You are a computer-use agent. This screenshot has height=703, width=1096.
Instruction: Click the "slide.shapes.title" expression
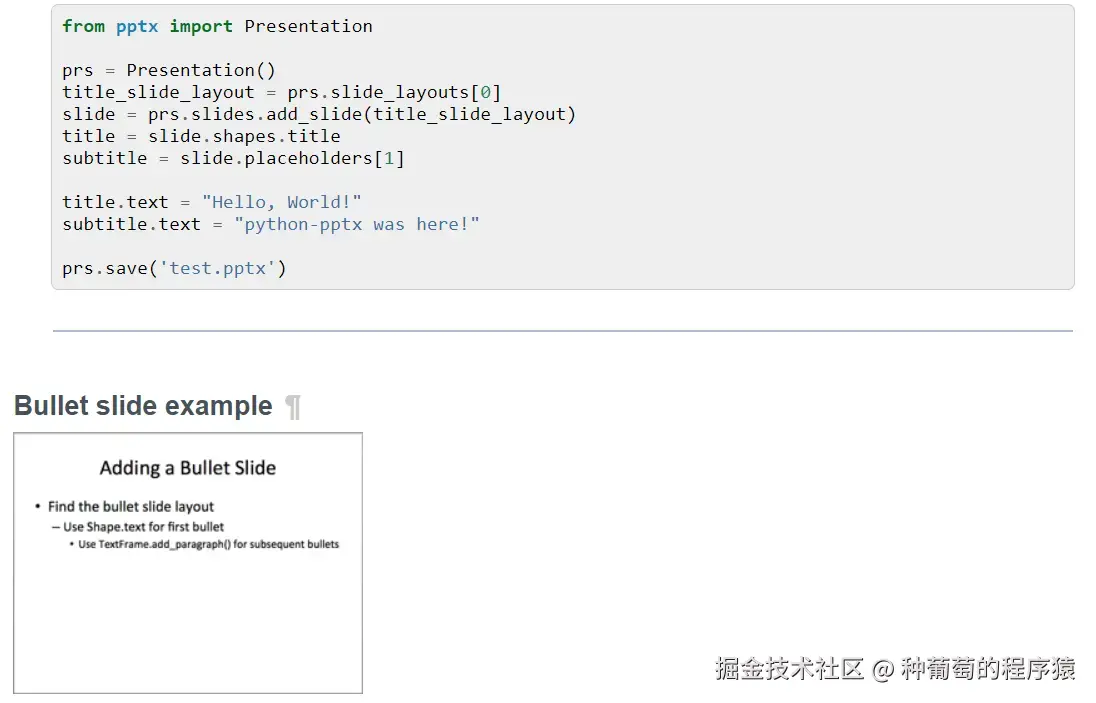244,136
